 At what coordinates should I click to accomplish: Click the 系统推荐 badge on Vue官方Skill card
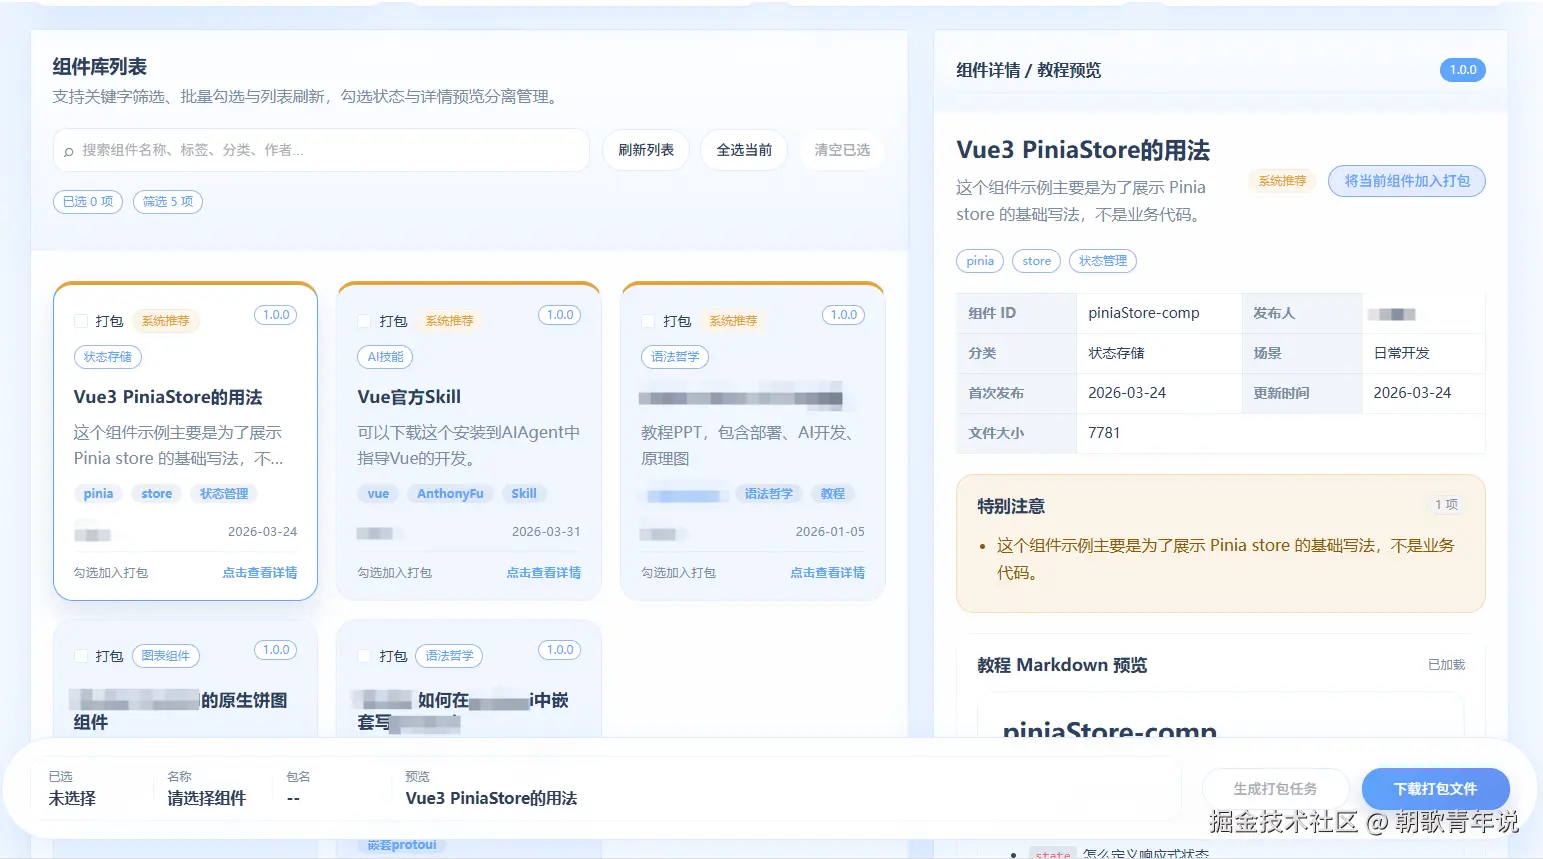450,321
